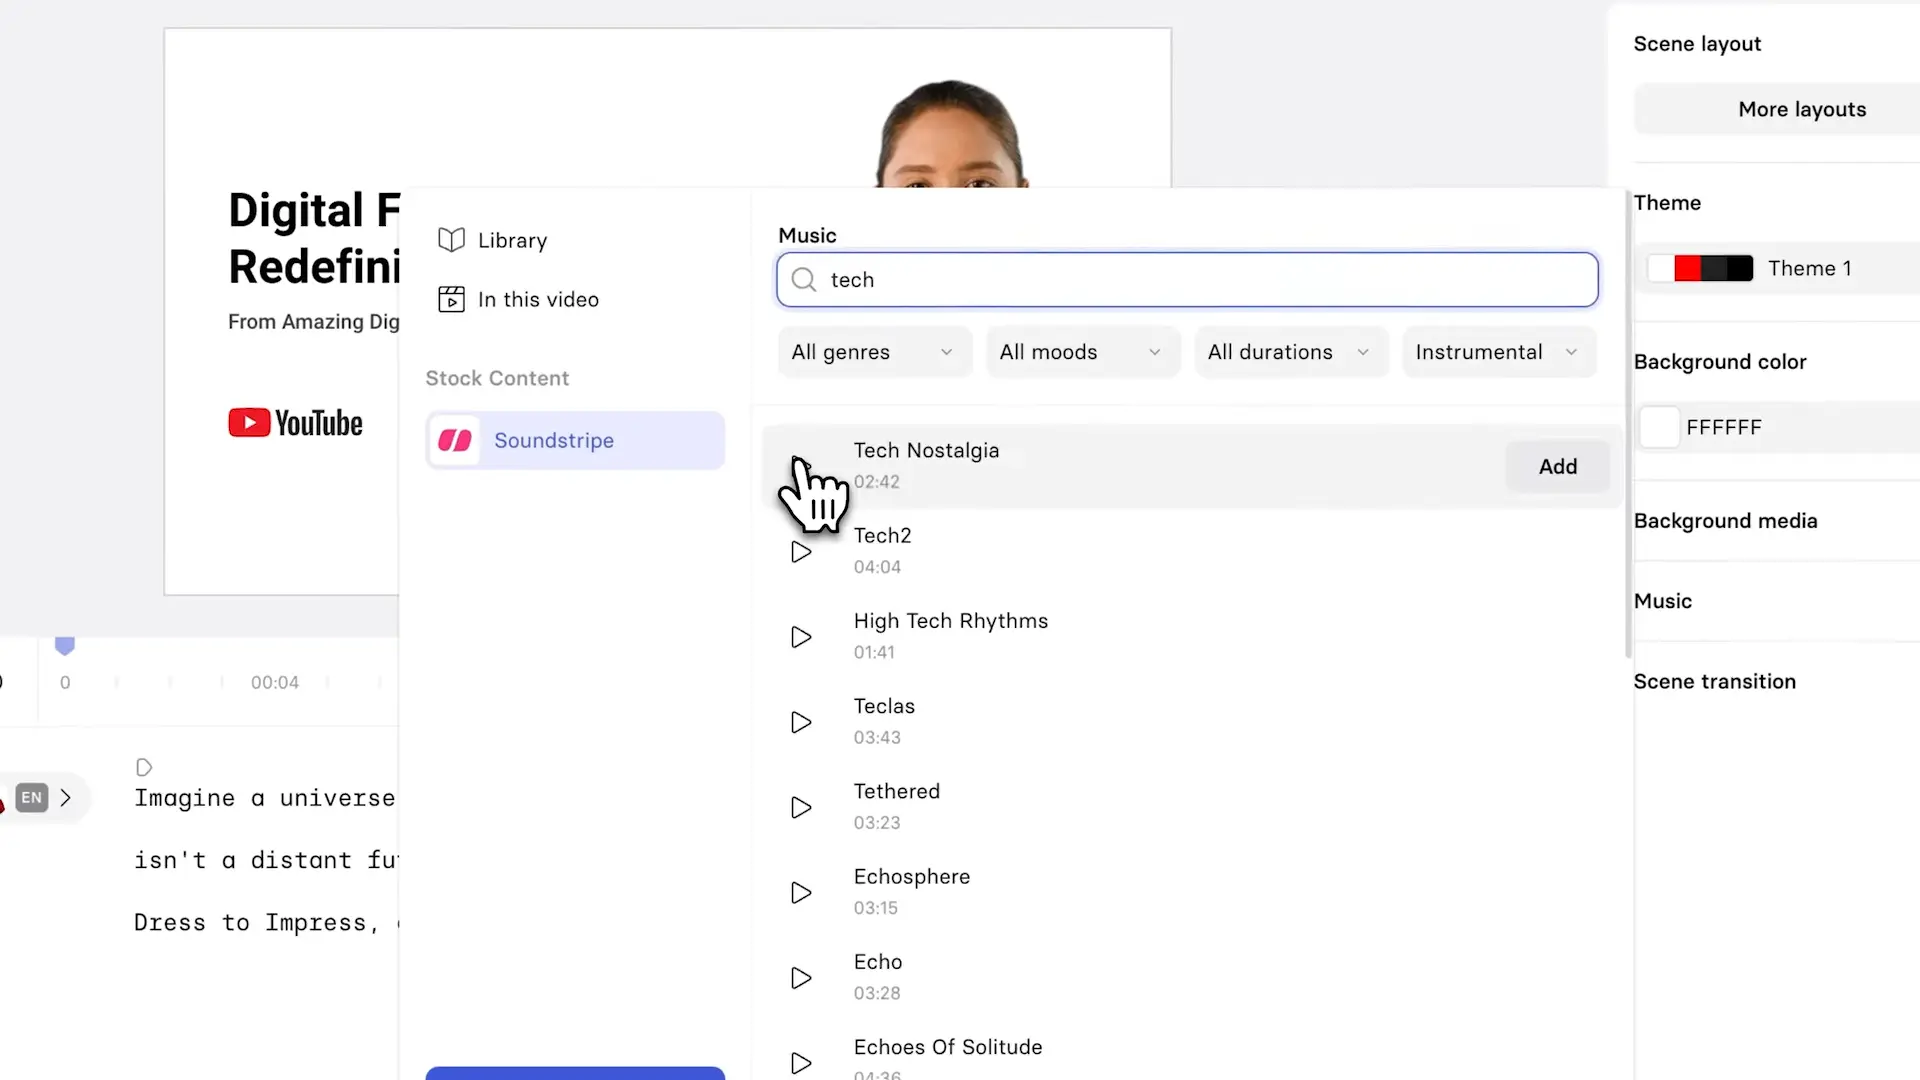
Task: Expand the All durations dropdown
Action: [x=1289, y=352]
